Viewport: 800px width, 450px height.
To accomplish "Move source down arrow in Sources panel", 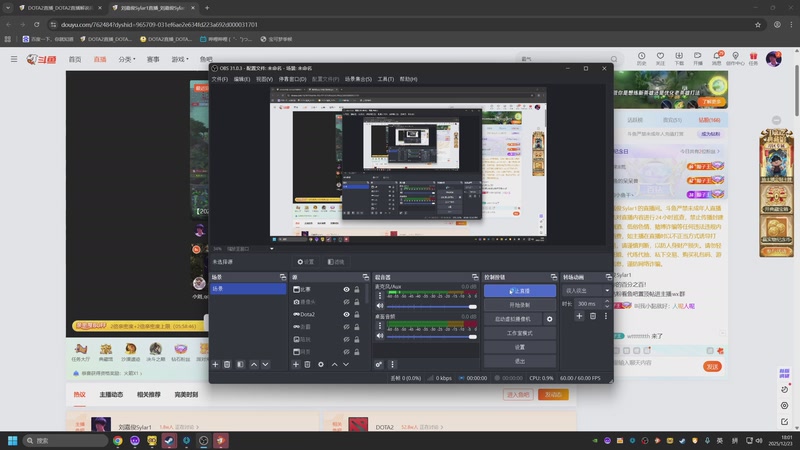I will 346,364.
